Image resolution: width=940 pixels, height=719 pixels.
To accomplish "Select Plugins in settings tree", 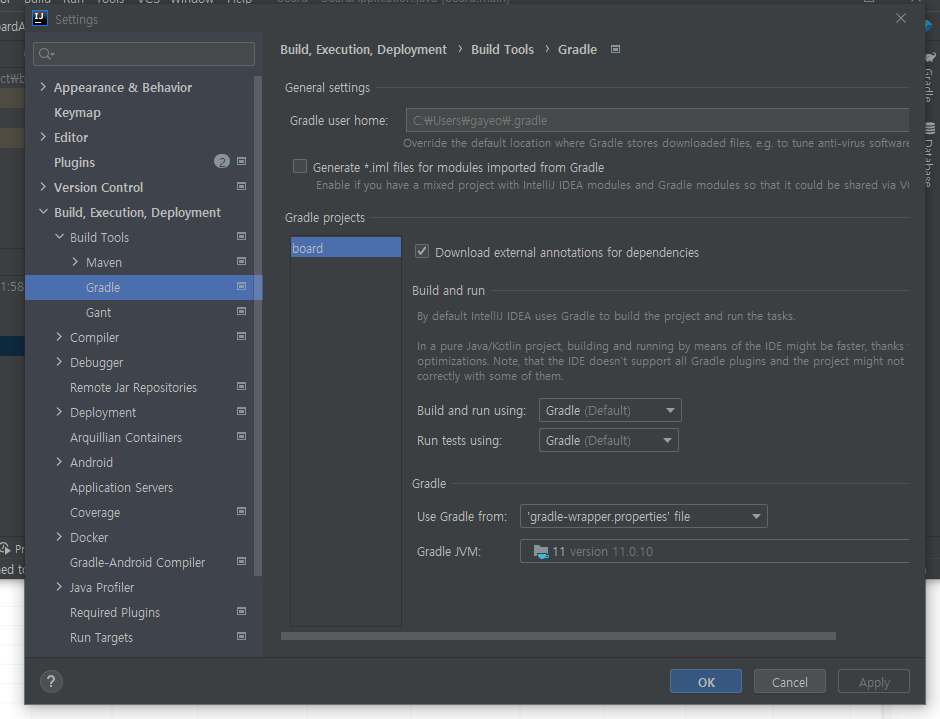I will coord(74,163).
